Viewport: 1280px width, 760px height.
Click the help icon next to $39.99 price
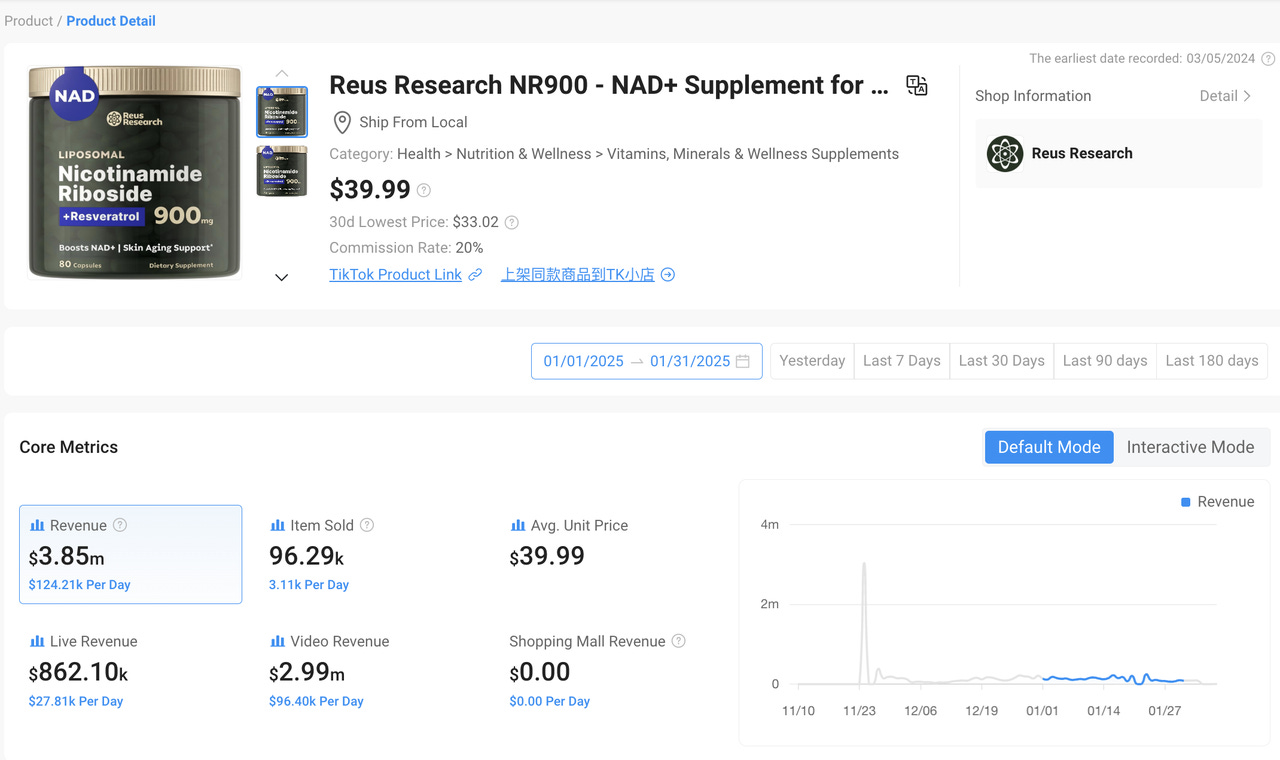coord(424,190)
